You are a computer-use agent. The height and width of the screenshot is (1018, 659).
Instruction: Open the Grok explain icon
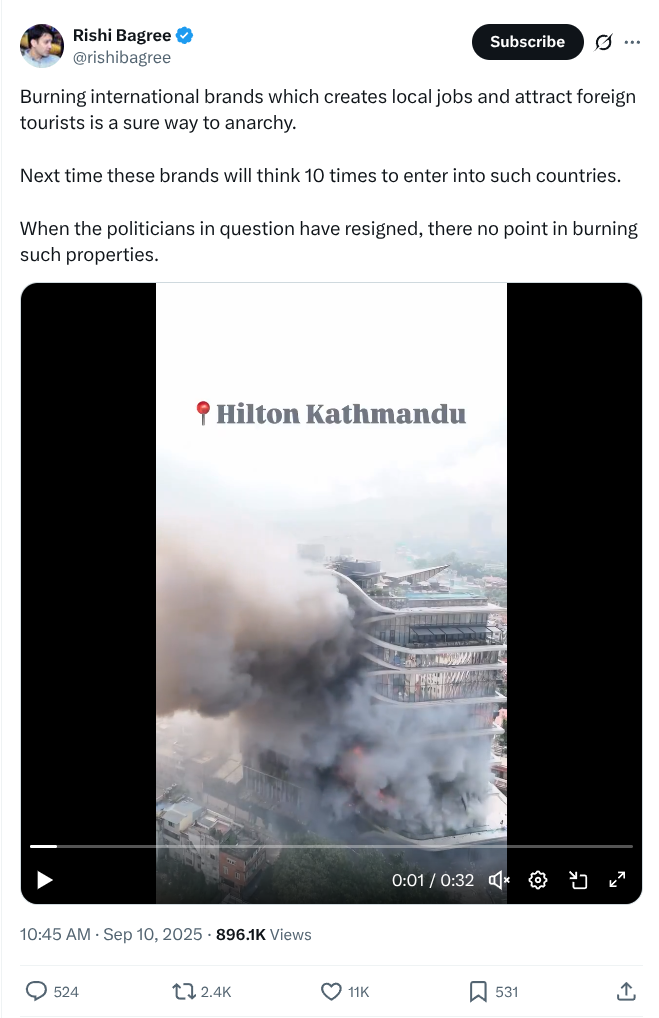pos(603,42)
